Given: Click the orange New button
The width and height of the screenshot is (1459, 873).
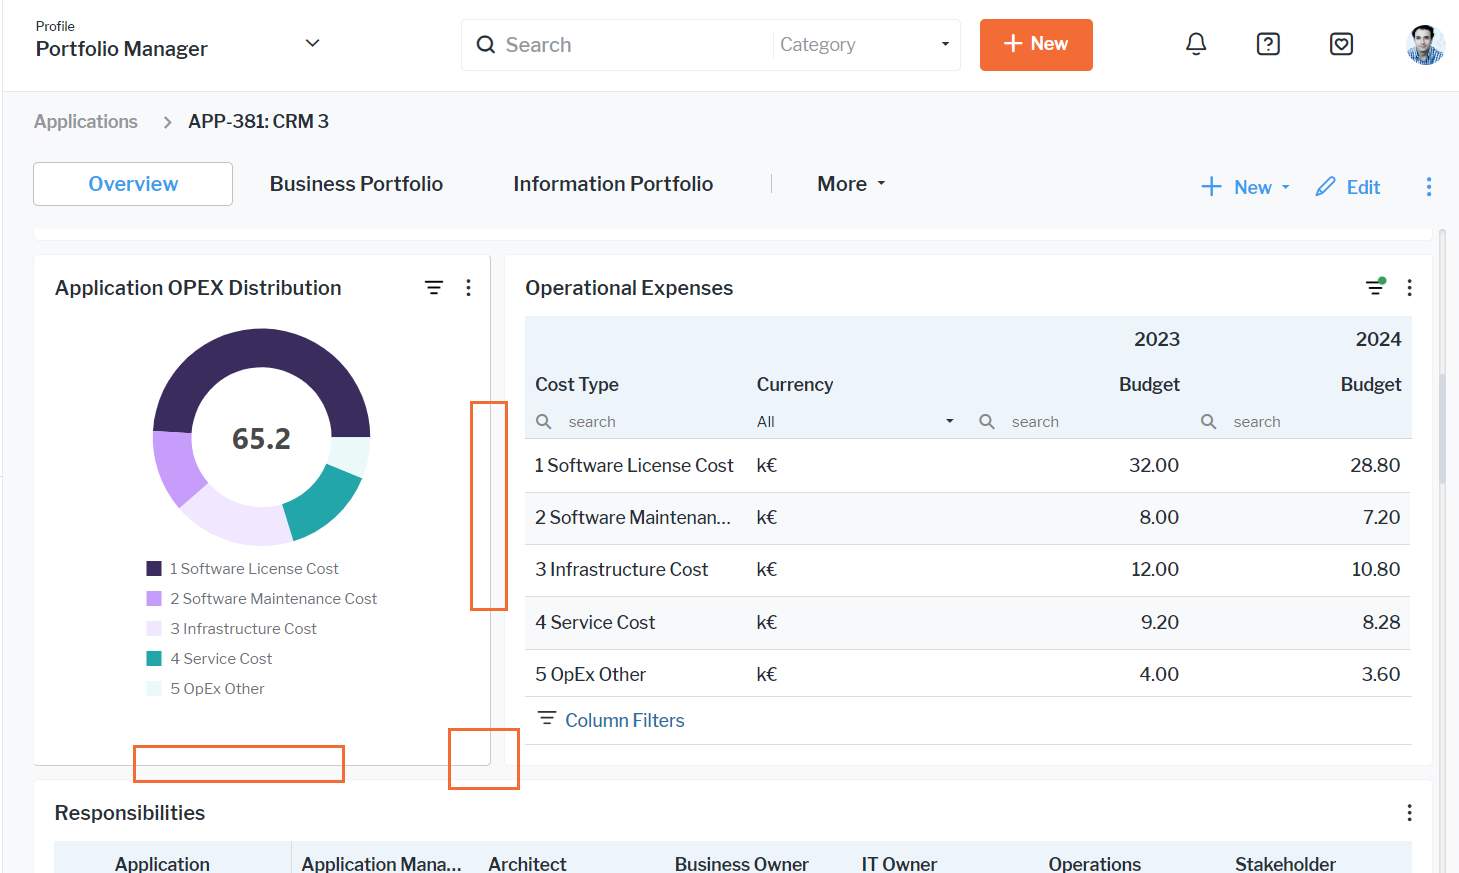Looking at the screenshot, I should [x=1036, y=45].
